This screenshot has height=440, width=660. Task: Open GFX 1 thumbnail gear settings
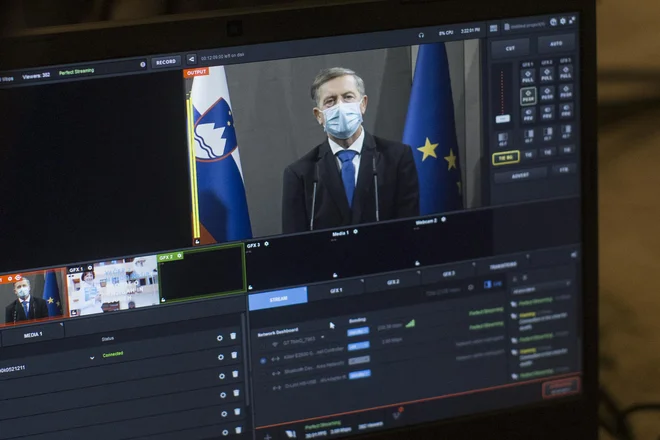(x=90, y=268)
